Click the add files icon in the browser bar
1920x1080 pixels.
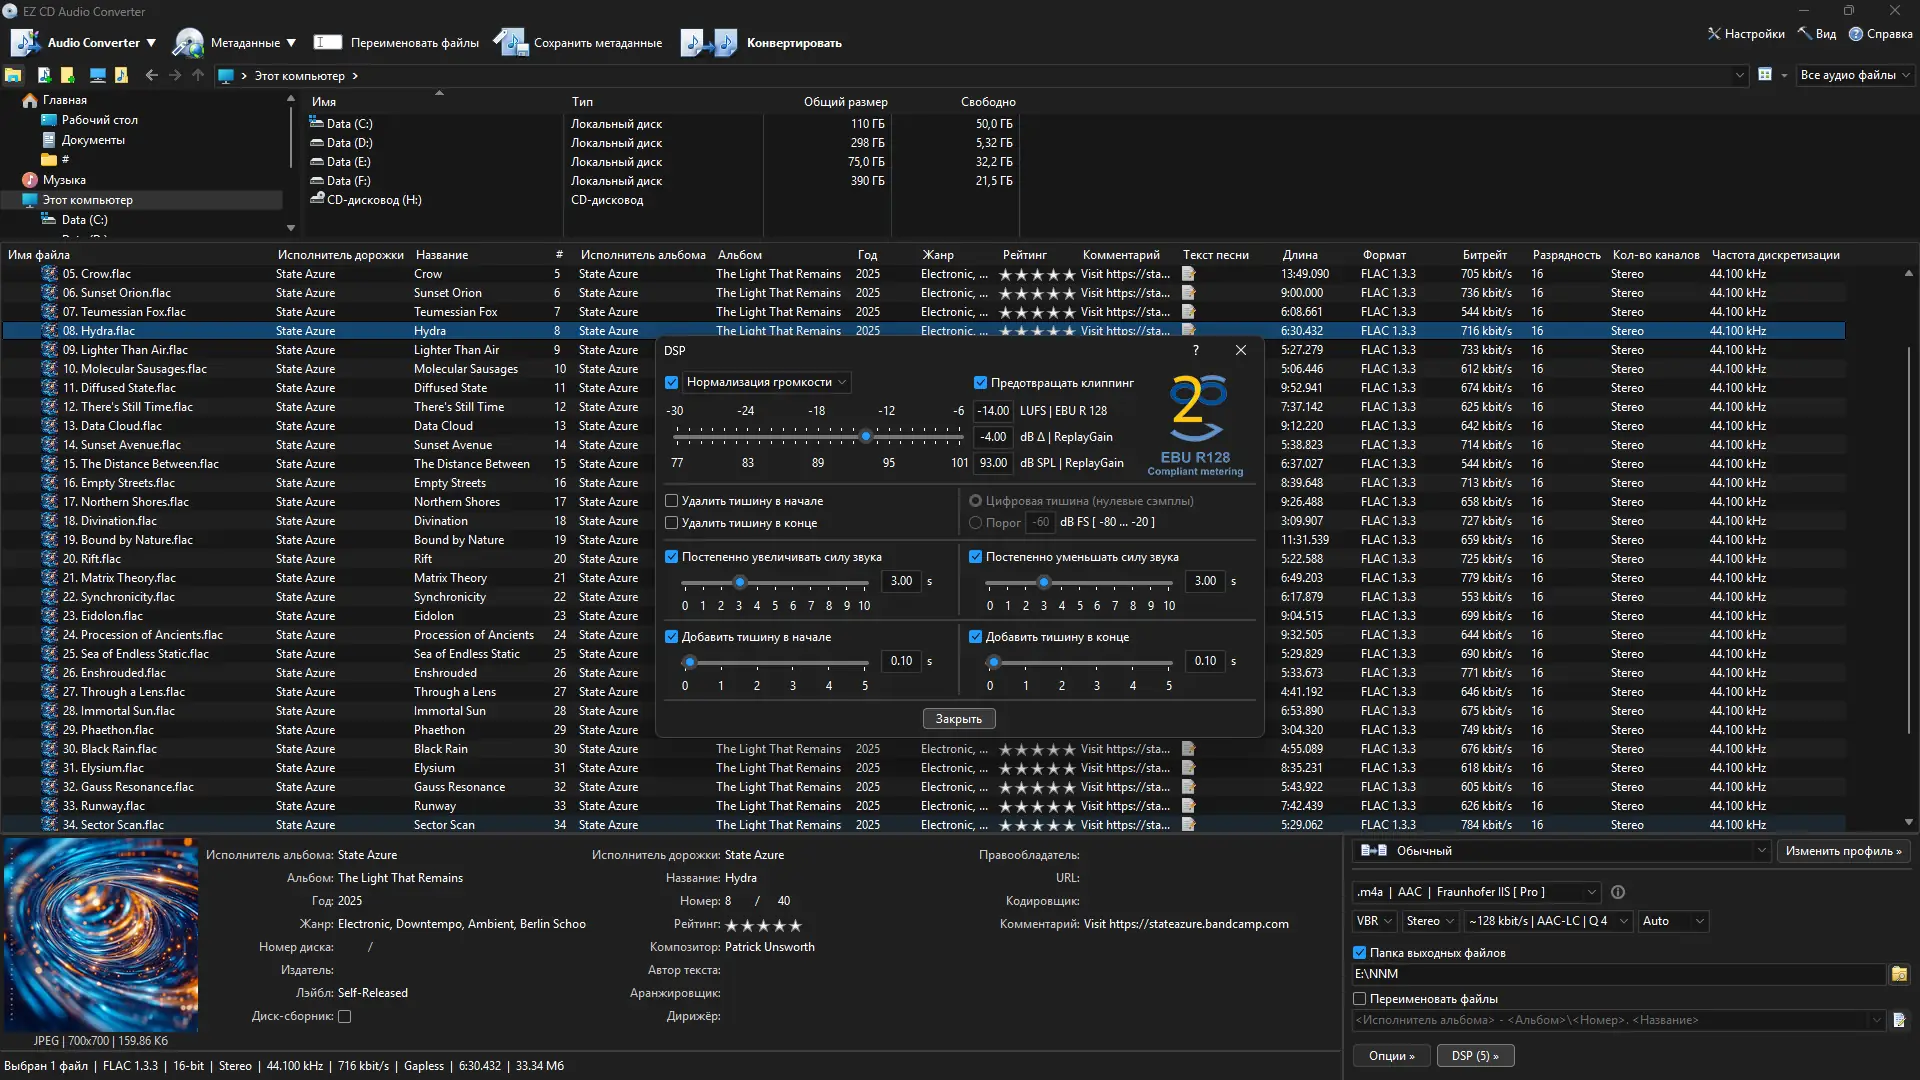pyautogui.click(x=44, y=75)
